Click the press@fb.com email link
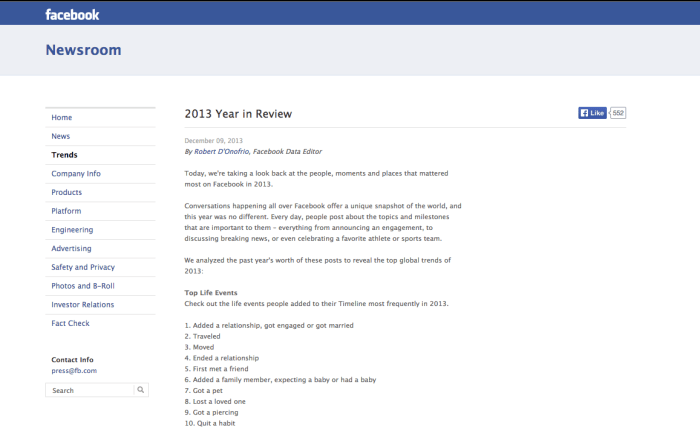700x431 pixels. pos(74,371)
